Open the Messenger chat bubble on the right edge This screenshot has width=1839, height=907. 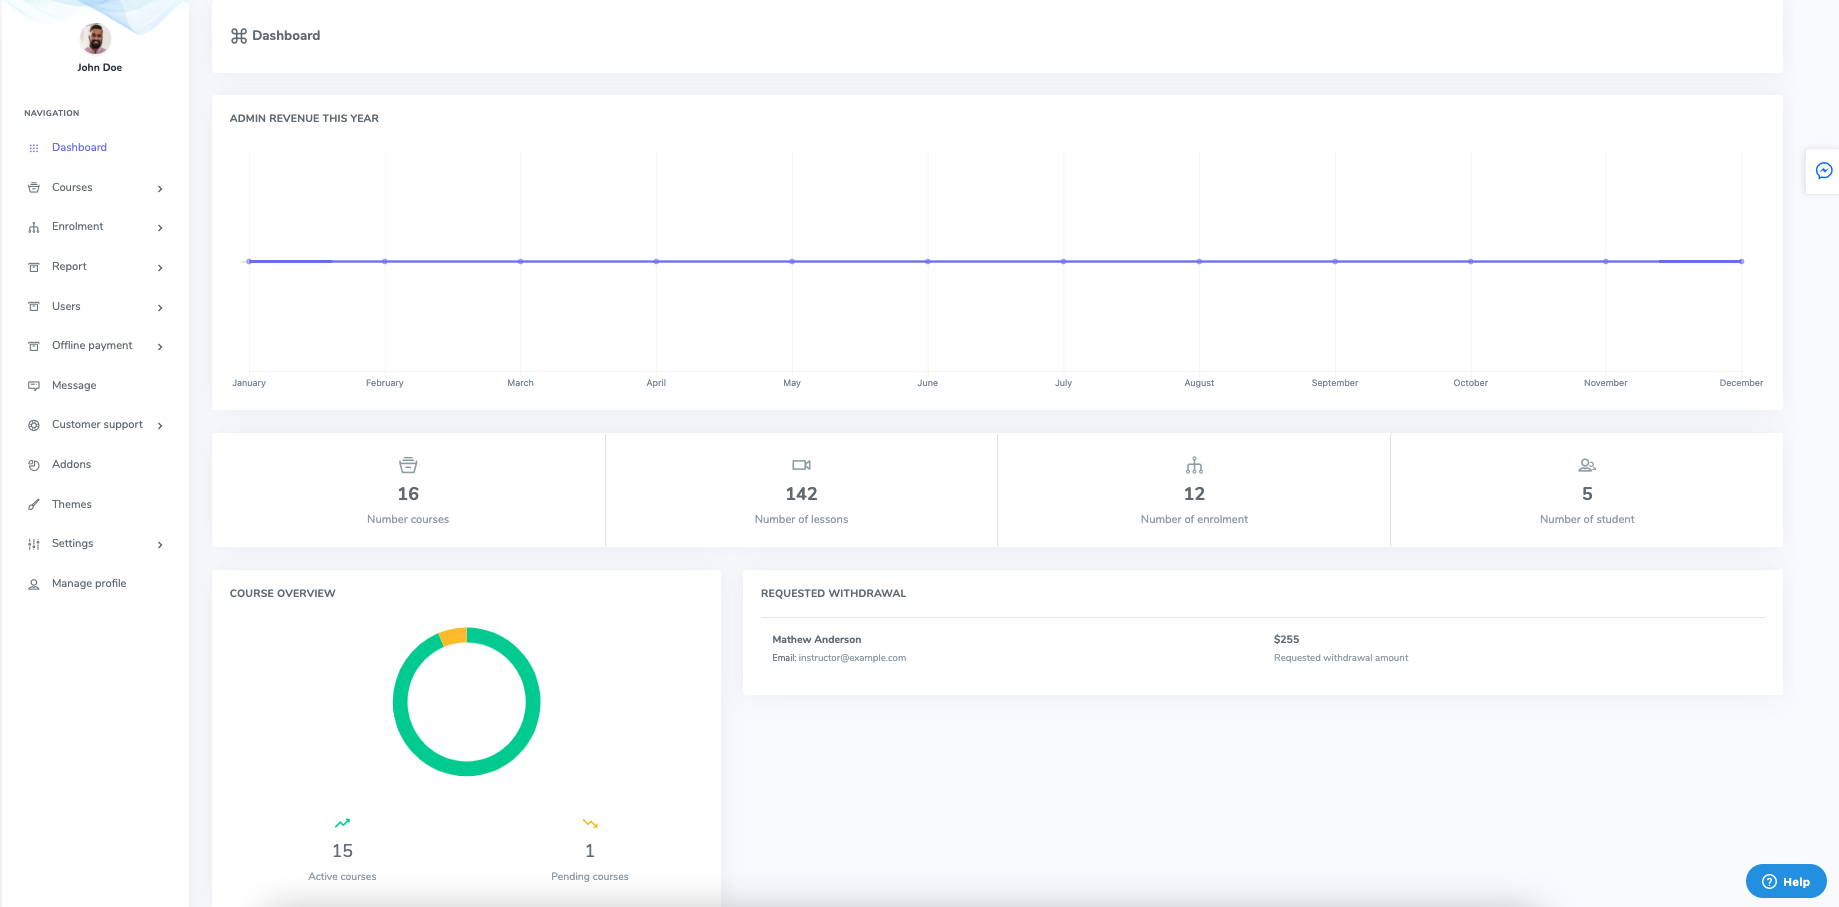pyautogui.click(x=1824, y=171)
